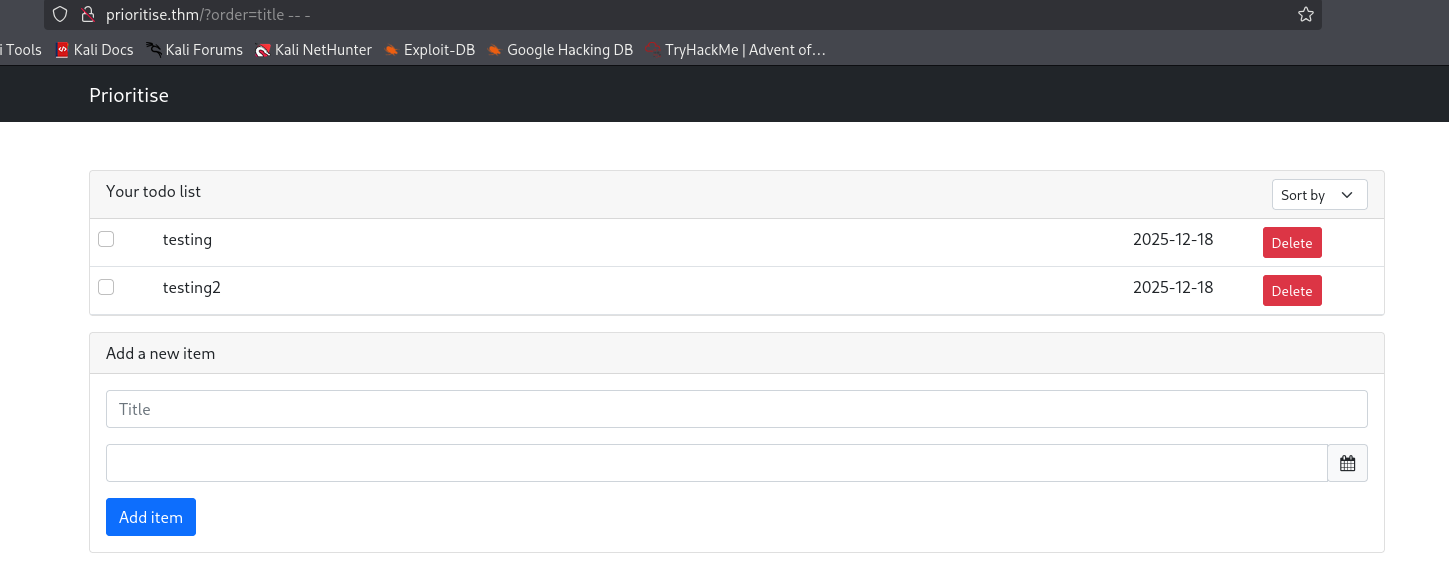Click the bookmark star icon in address bar
1449x581 pixels.
tap(1305, 14)
